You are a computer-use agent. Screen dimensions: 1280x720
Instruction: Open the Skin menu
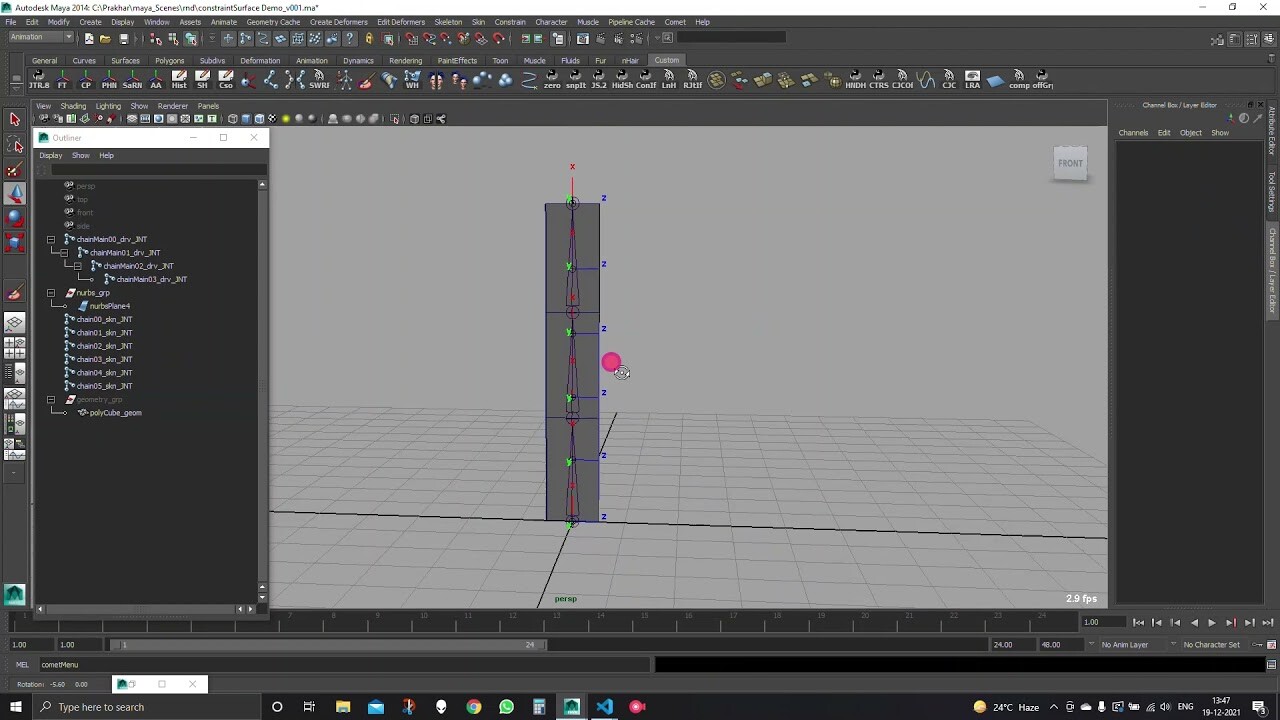[478, 21]
